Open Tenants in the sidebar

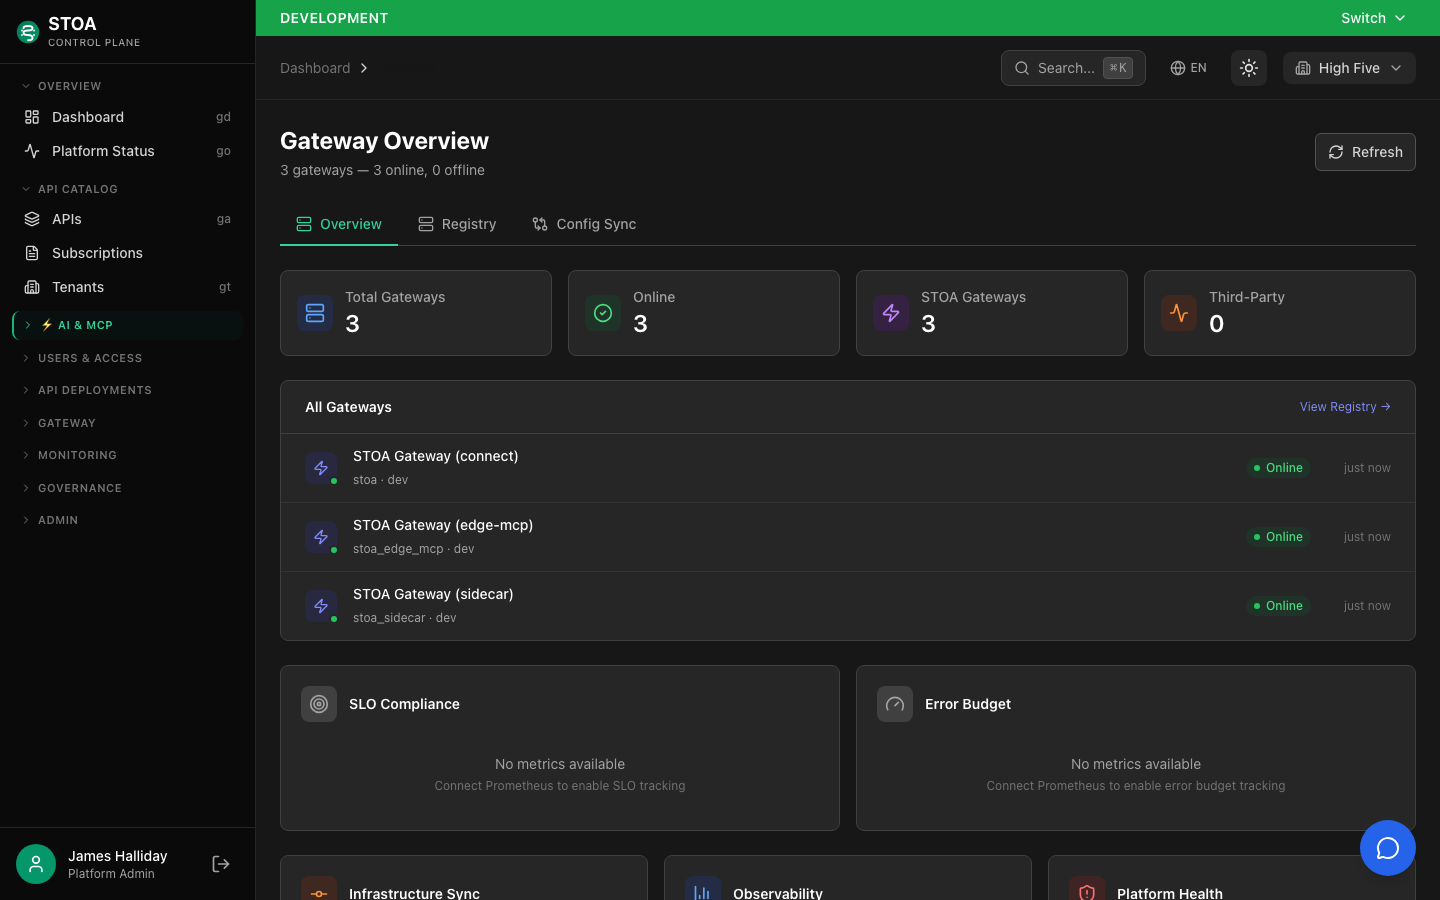coord(127,287)
